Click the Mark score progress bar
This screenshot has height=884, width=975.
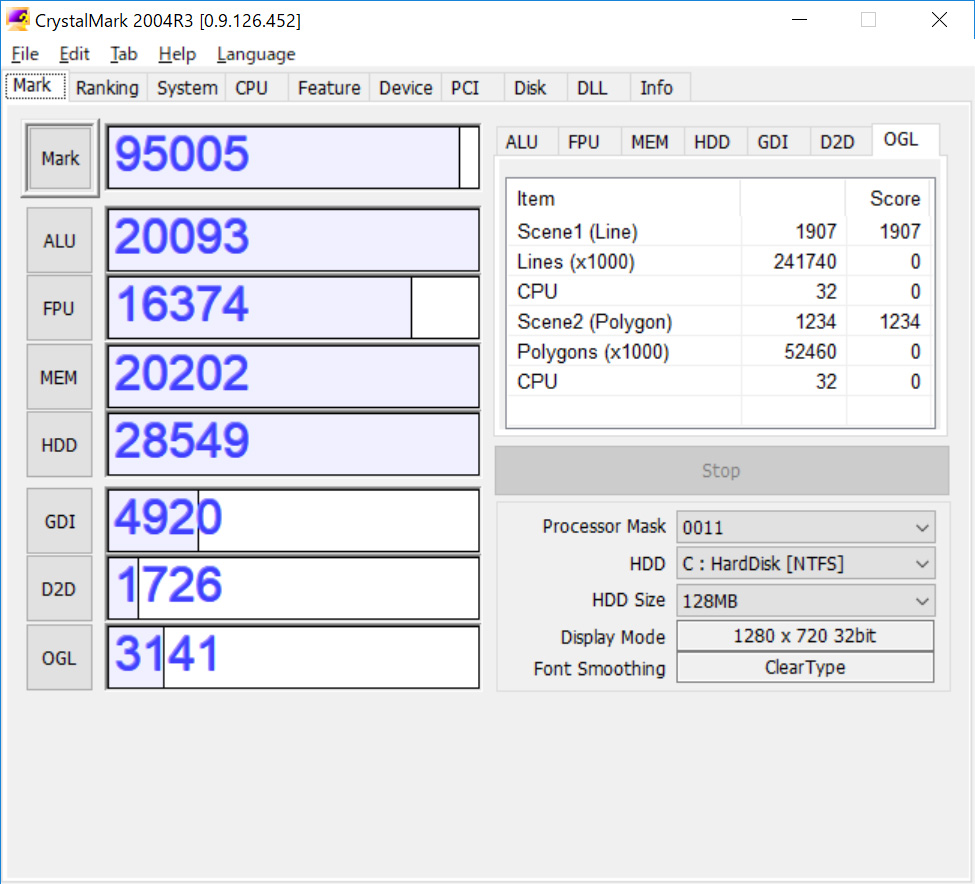pos(290,156)
